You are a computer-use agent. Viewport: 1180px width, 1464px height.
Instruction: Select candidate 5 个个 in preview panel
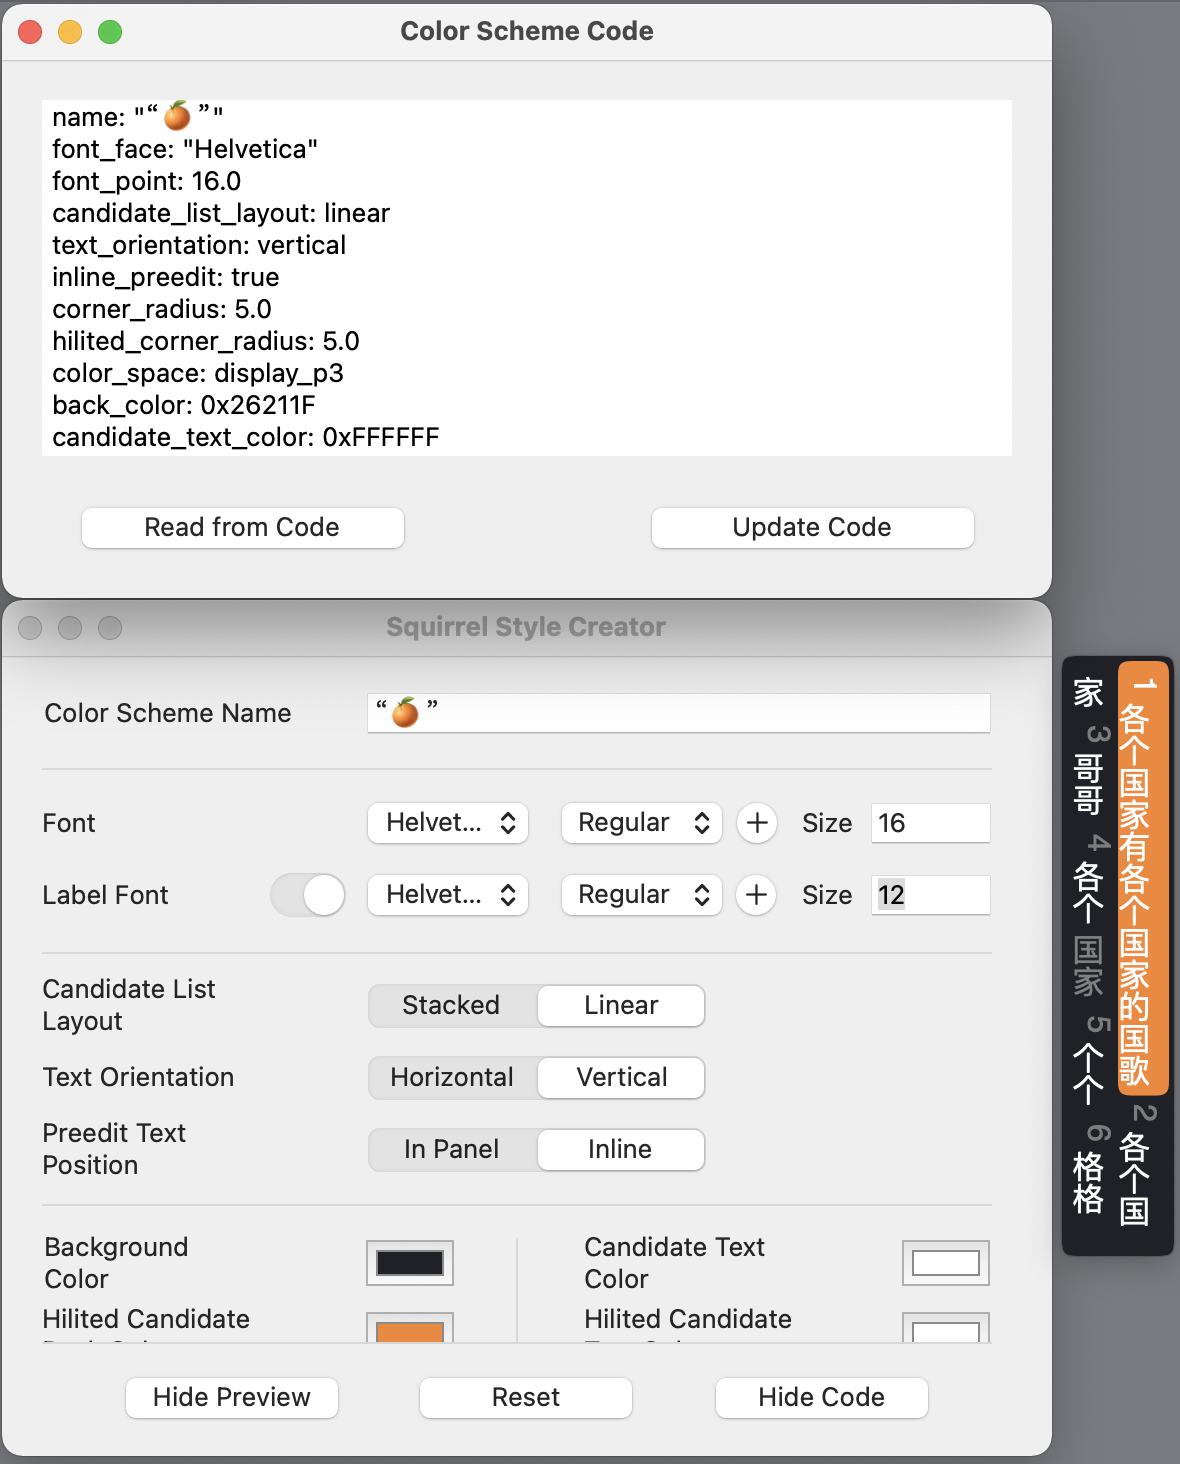point(1090,1061)
